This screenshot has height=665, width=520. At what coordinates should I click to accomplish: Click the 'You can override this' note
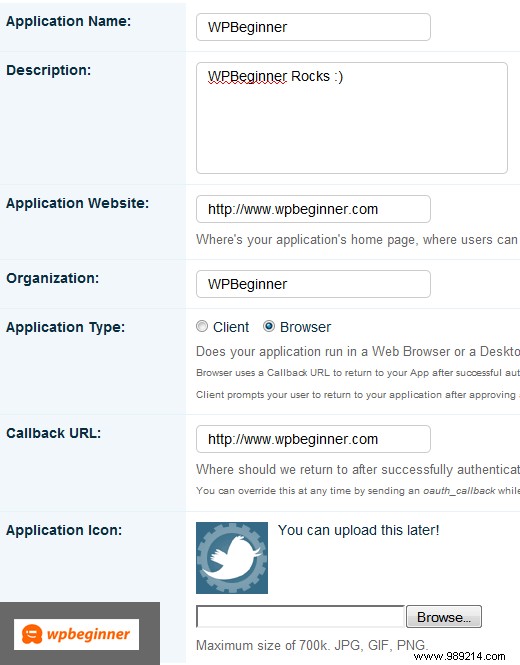358,491
